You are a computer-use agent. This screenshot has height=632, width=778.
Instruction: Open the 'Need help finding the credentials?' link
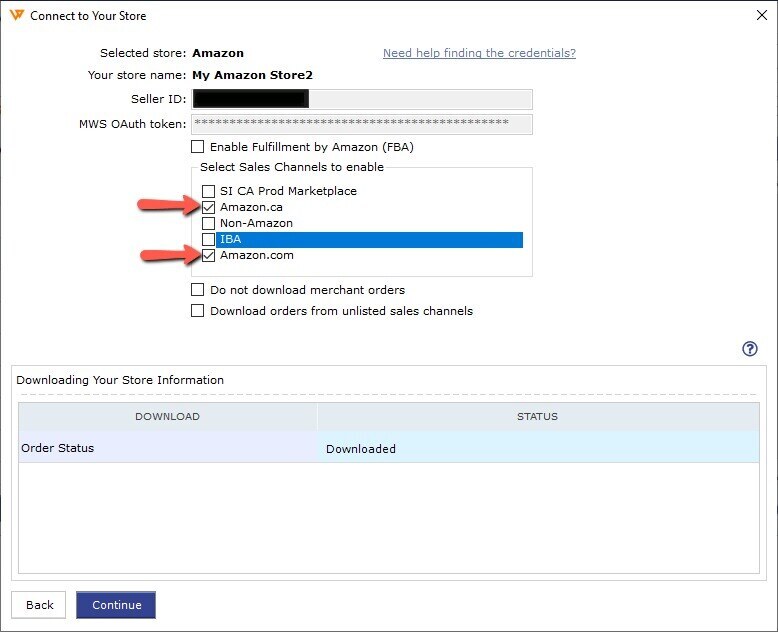click(479, 53)
